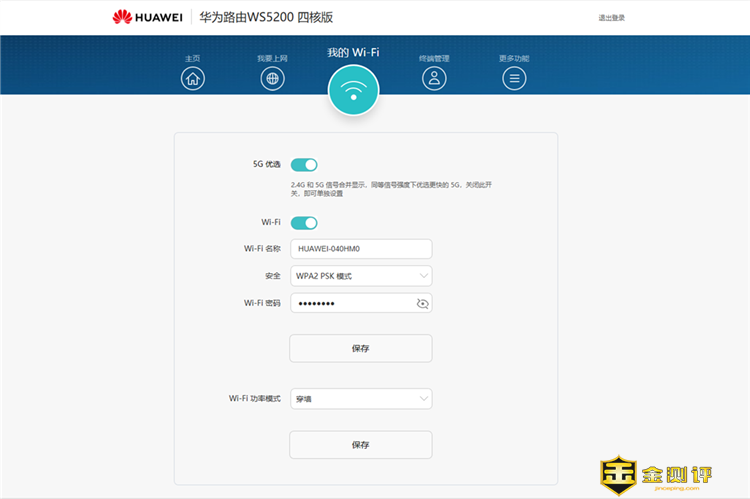Open 更多功能 menu lines icon

[514, 79]
